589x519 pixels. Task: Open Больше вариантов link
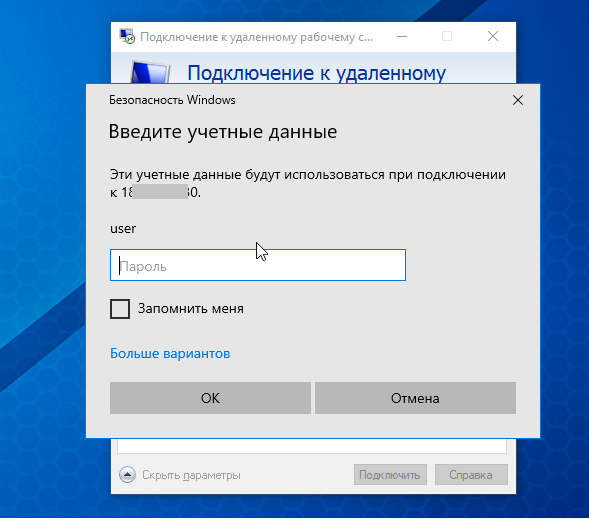pyautogui.click(x=170, y=353)
